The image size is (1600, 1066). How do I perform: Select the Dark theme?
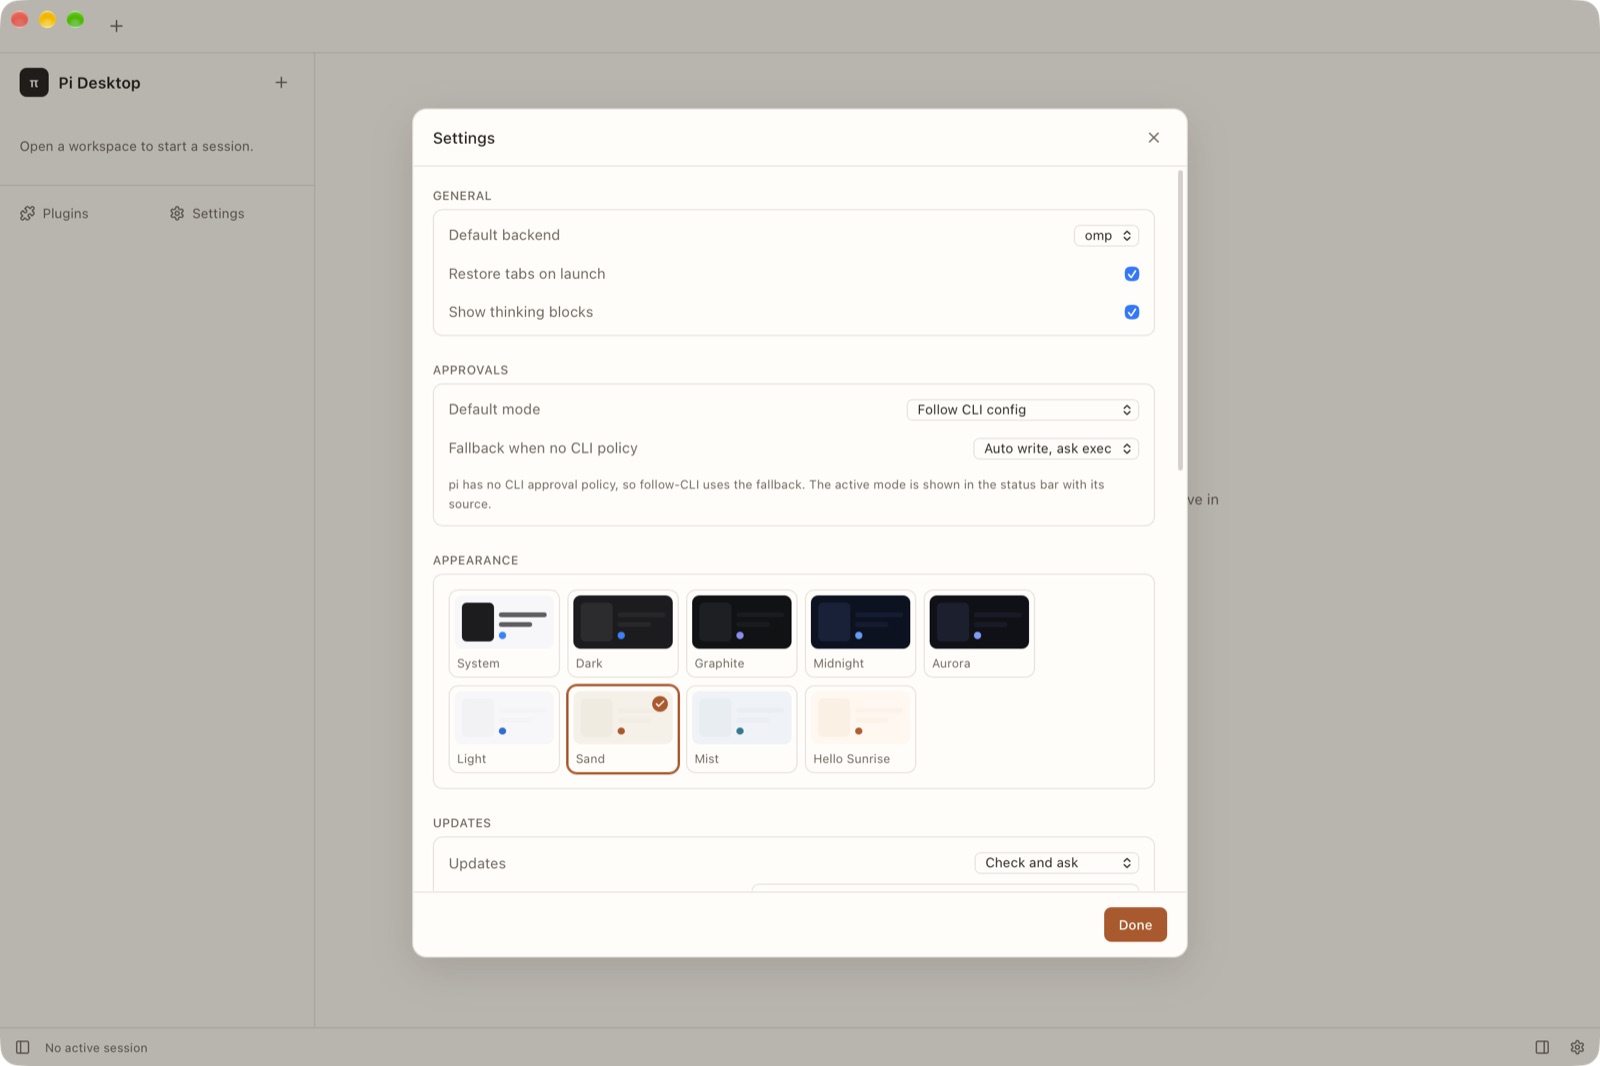[x=623, y=634]
